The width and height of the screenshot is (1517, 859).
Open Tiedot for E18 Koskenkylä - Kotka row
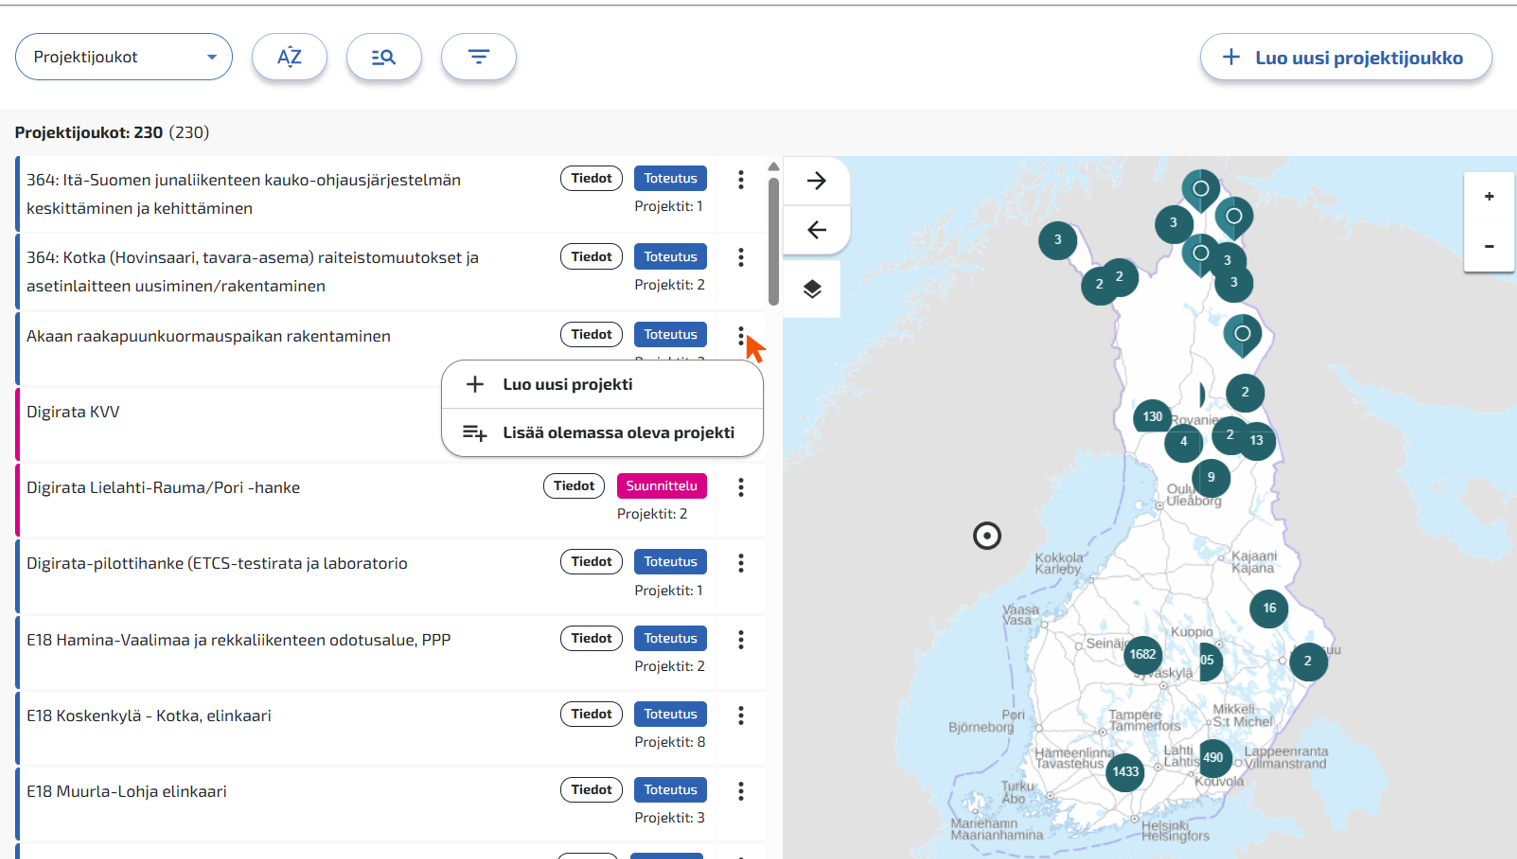click(x=591, y=714)
